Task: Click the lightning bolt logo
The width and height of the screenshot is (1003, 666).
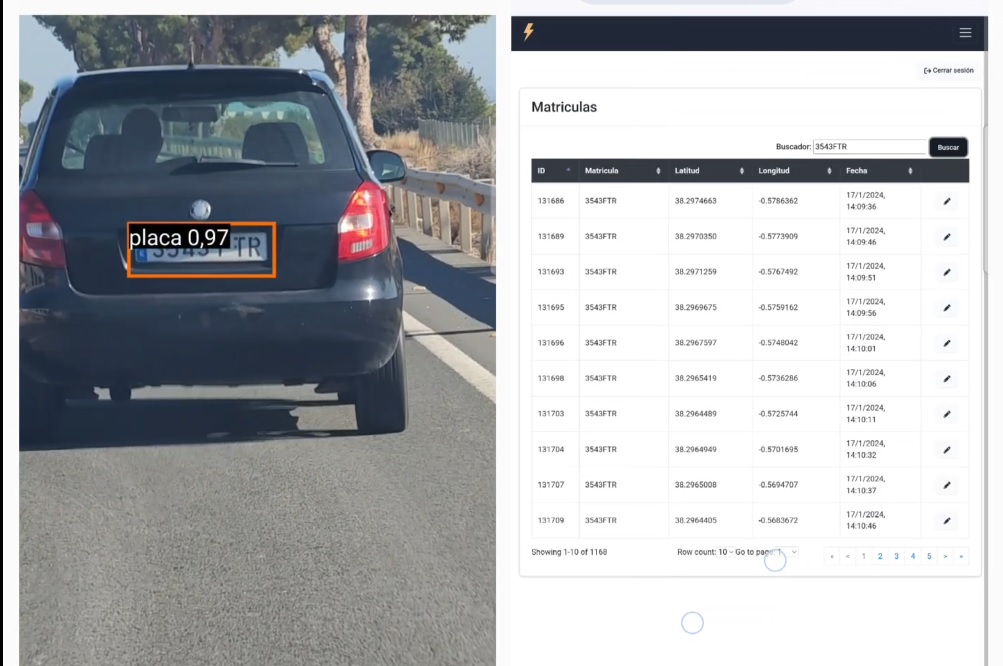Action: [x=529, y=32]
